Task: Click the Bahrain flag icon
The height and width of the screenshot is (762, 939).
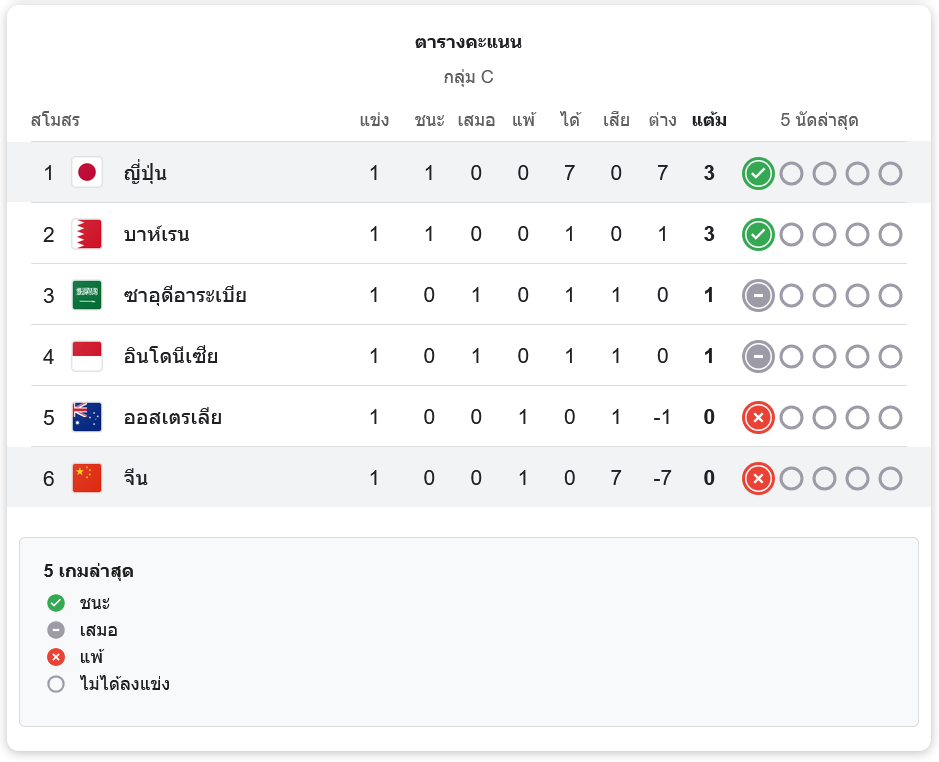Action: point(87,234)
